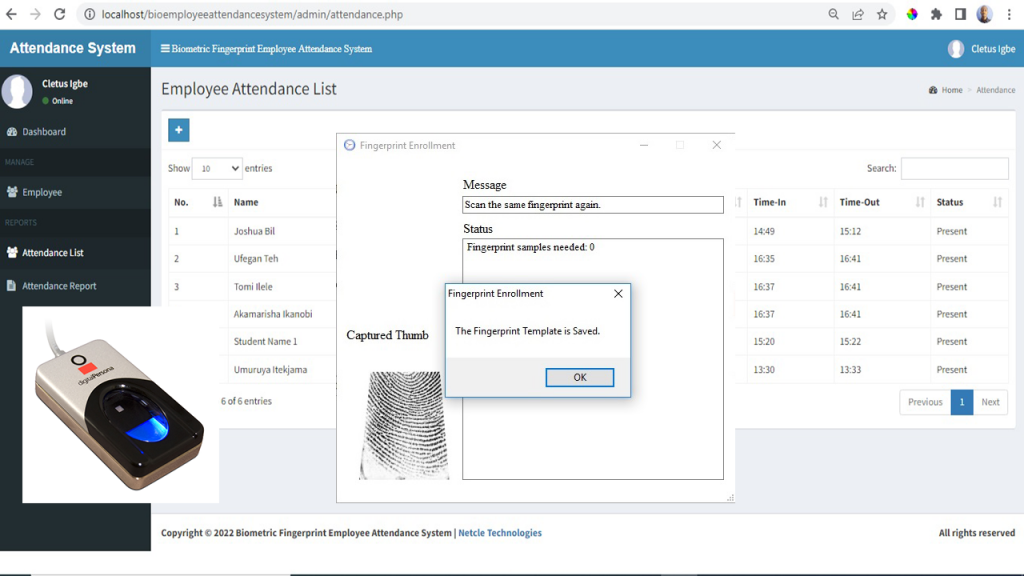Screen dimensions: 1024x576
Task: Click the Employee icon under MANAGE
Action: pos(15,192)
